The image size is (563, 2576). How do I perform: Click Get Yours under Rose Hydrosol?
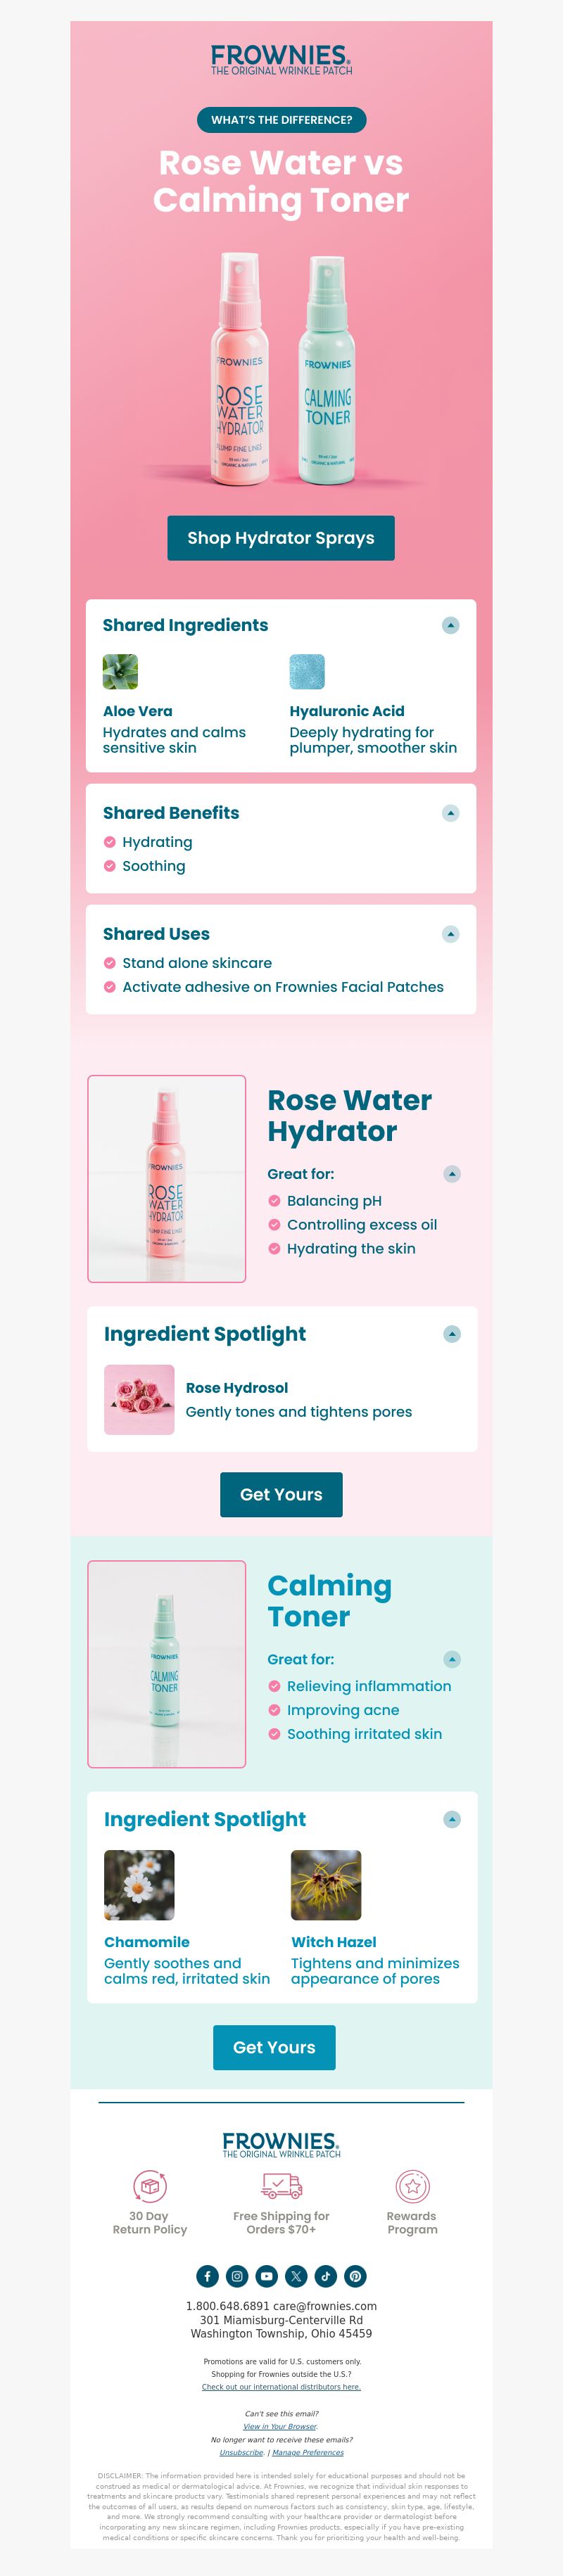[x=281, y=1494]
